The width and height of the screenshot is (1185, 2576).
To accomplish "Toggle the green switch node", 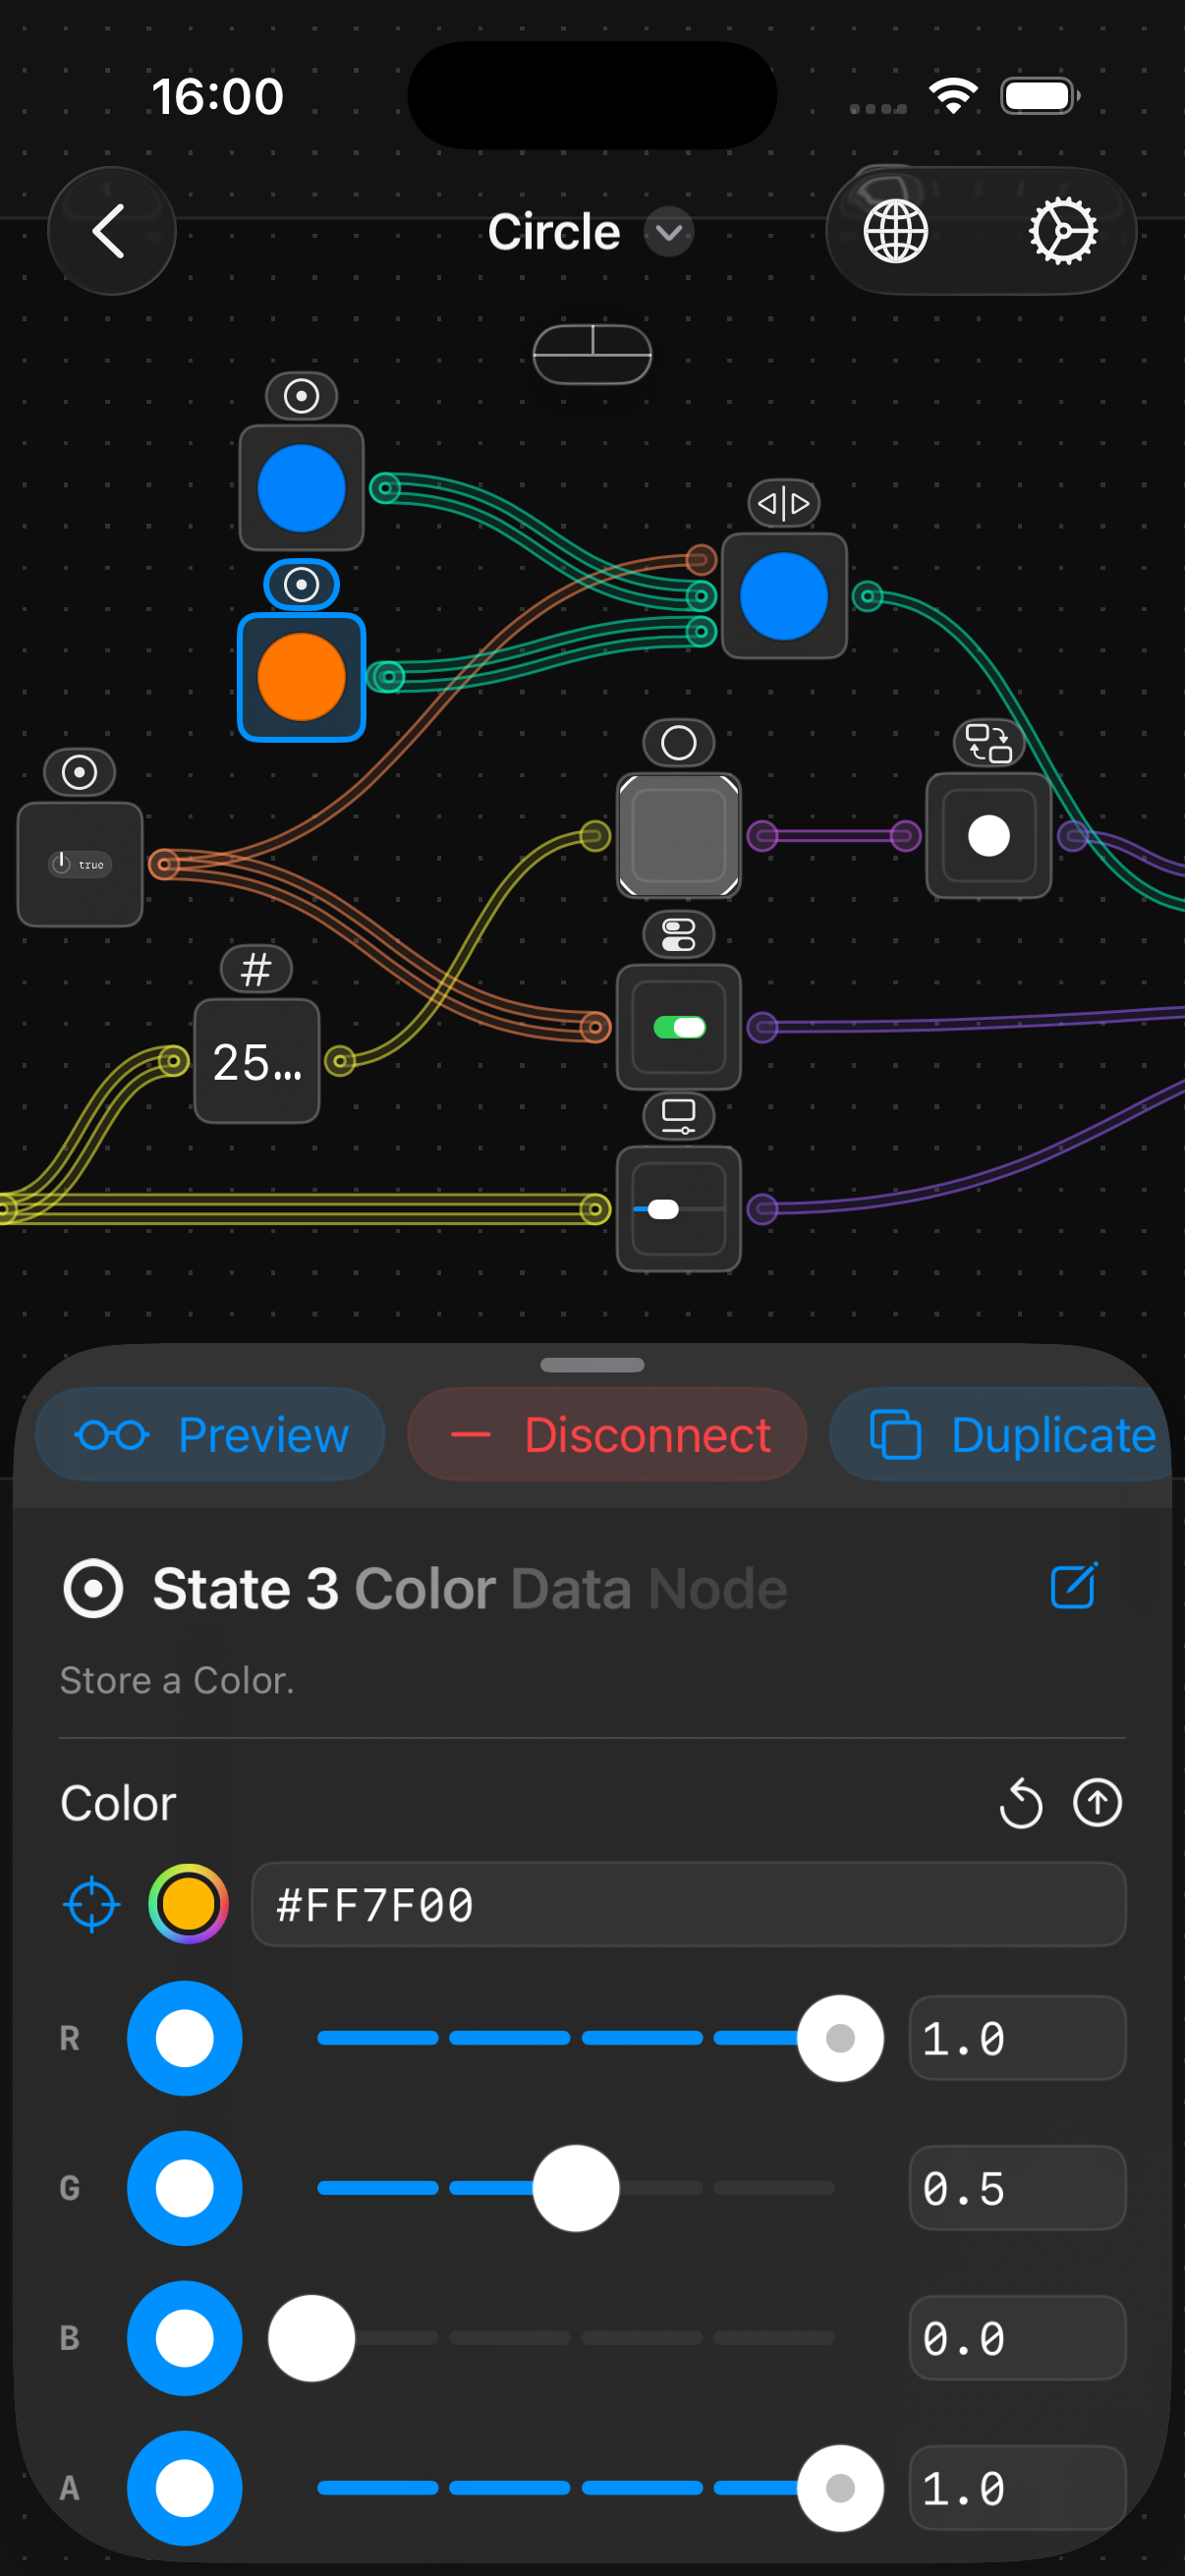I will pos(679,1027).
